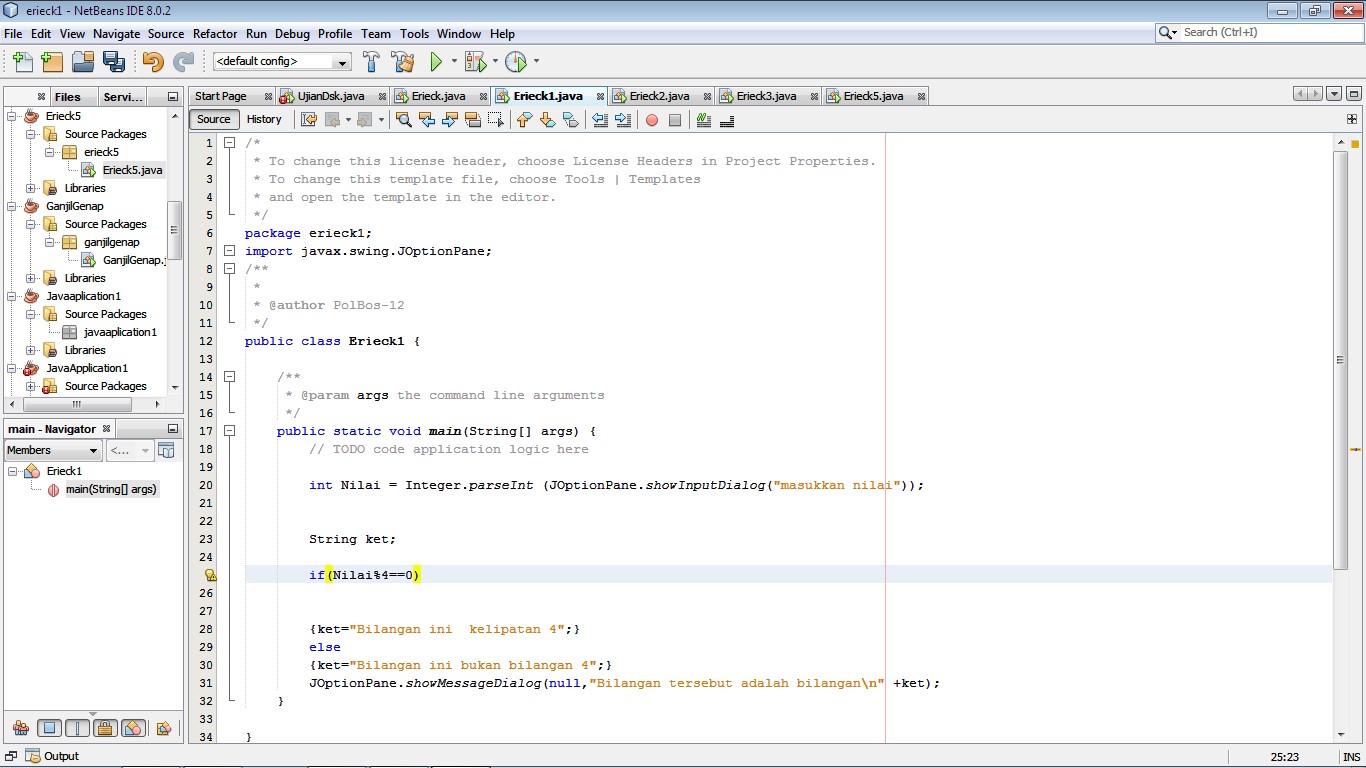
Task: Expand the GanjilGenap Libraries node
Action: coord(31,278)
